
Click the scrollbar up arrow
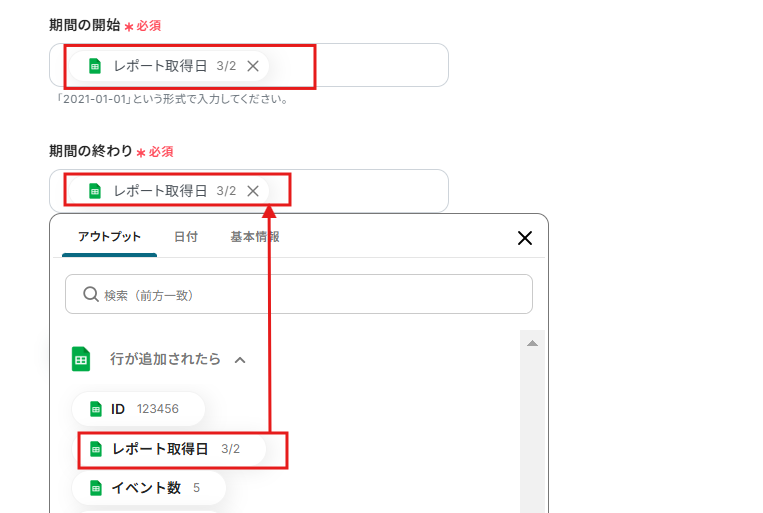532,343
